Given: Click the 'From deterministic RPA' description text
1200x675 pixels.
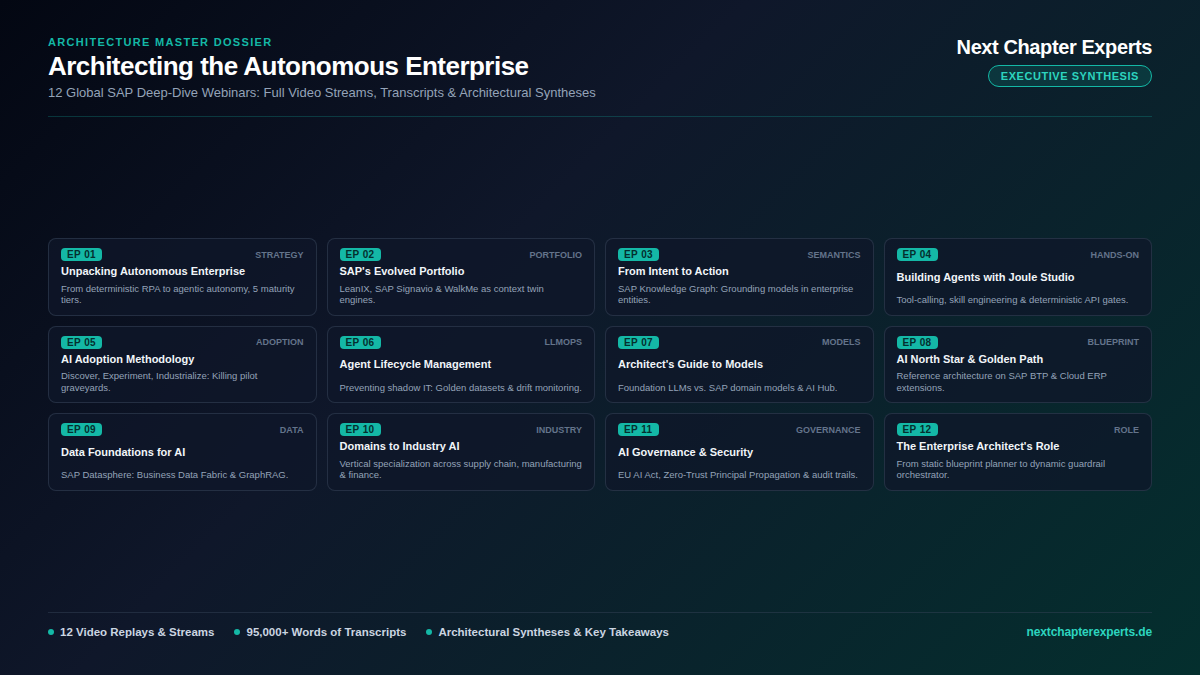Looking at the screenshot, I should click(x=178, y=294).
